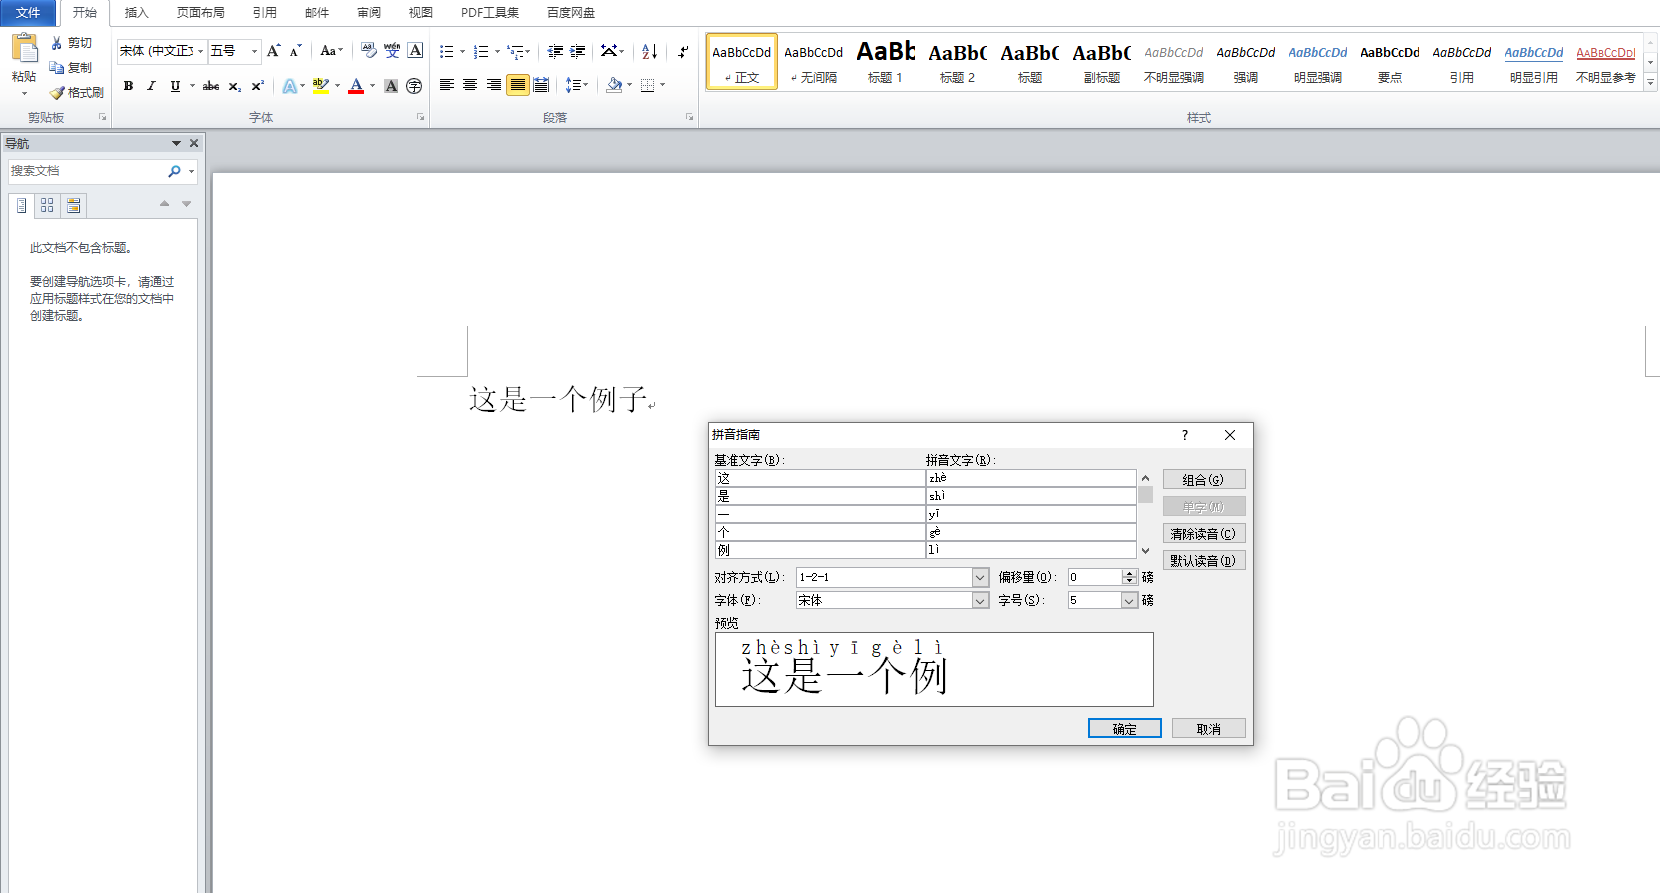The image size is (1660, 893).
Task: Open line spacing options
Action: click(x=573, y=85)
